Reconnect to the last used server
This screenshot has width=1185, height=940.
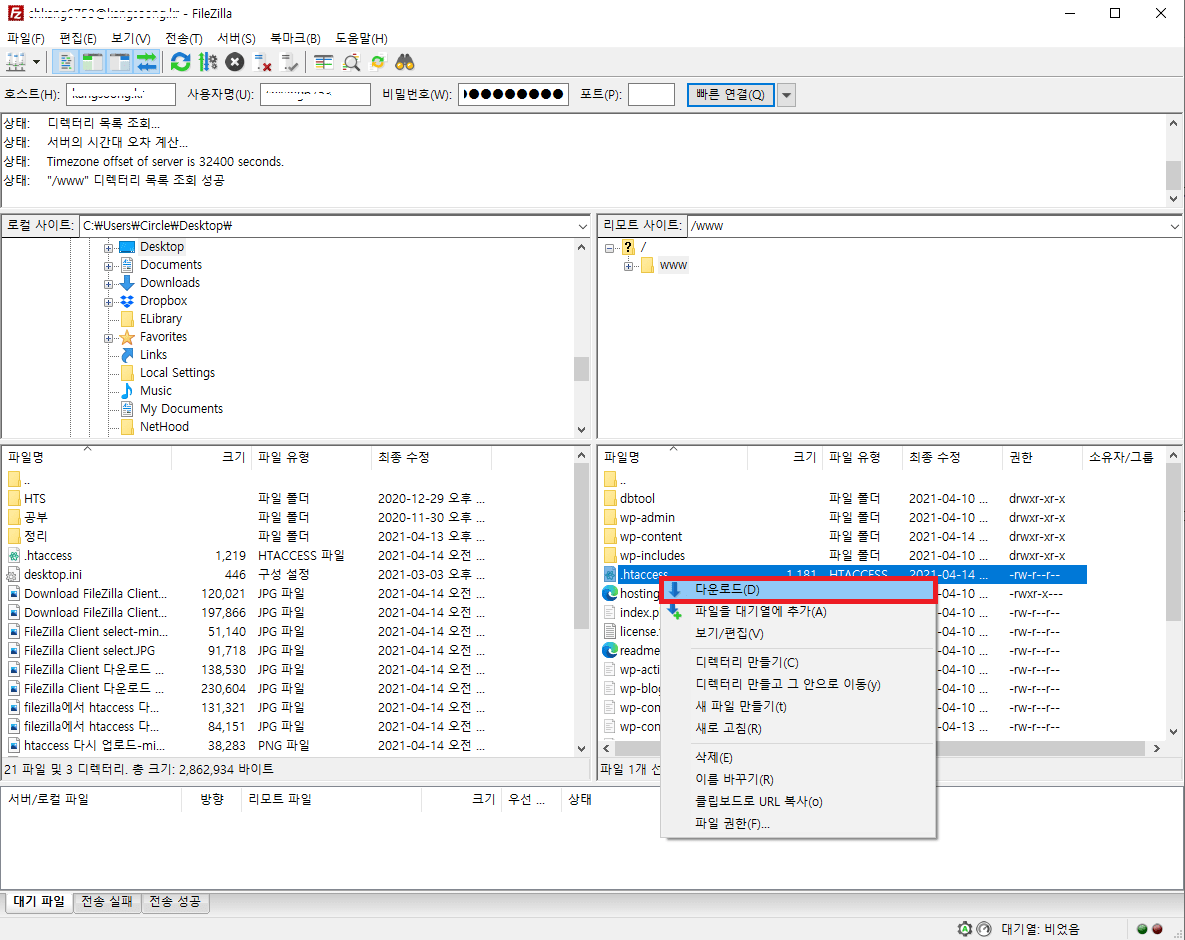[x=287, y=61]
